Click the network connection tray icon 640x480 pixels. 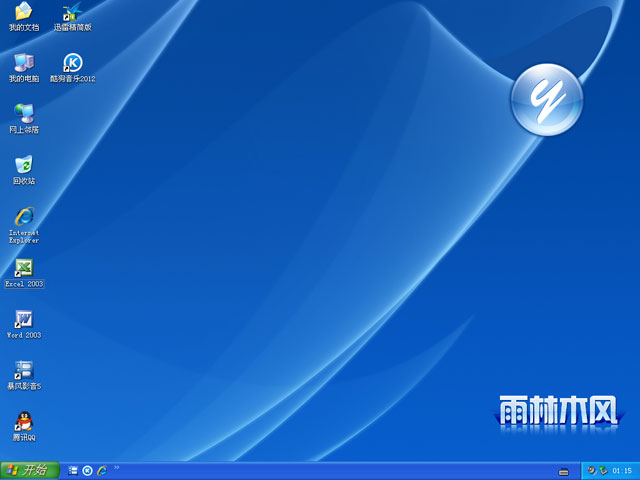coord(603,471)
